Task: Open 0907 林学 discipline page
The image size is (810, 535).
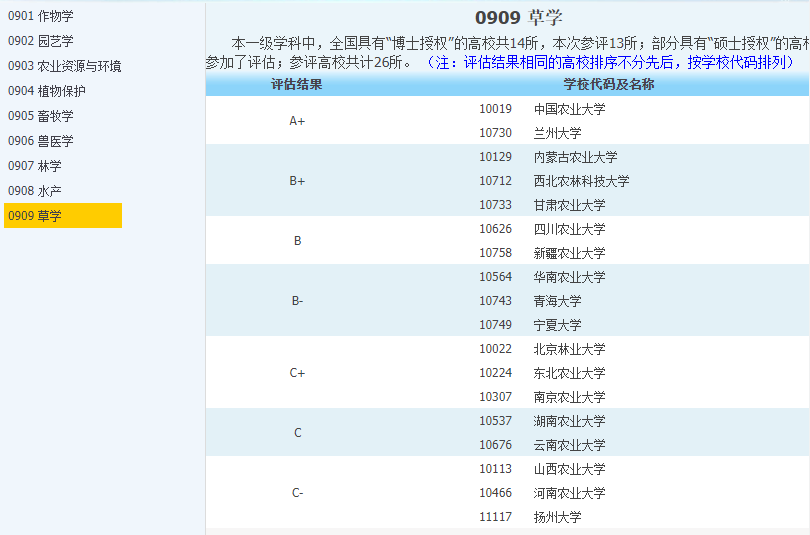Action: [x=35, y=166]
